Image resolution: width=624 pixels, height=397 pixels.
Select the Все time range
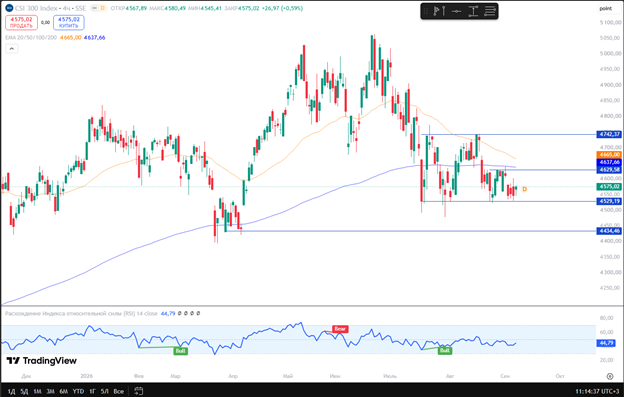tap(119, 391)
